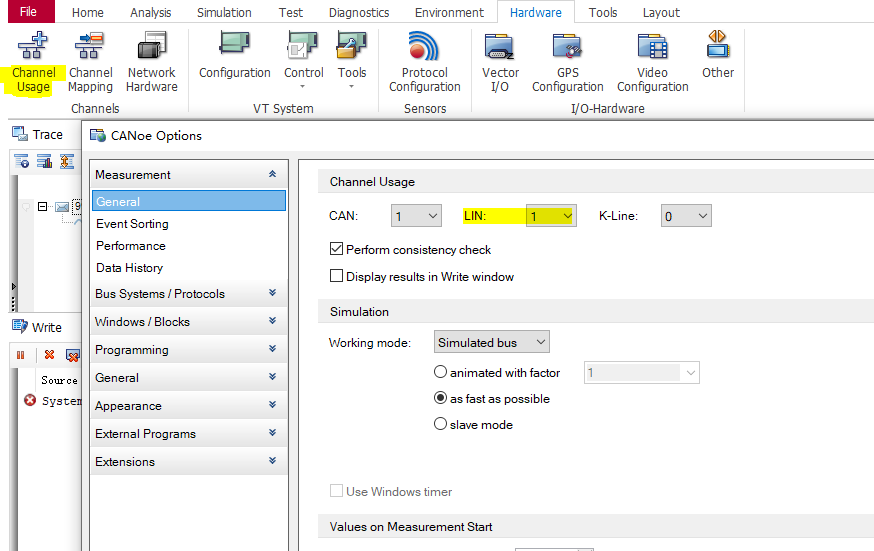
Task: Switch to the Test tab
Action: coord(290,12)
